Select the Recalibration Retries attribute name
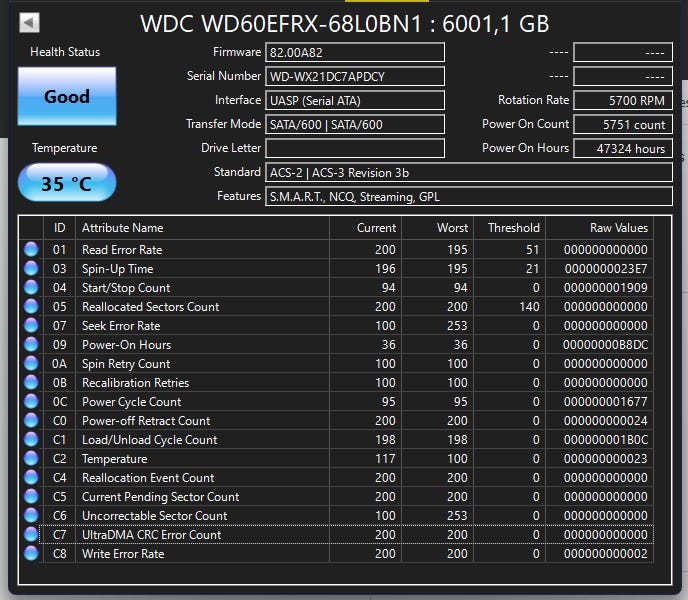 (x=136, y=383)
